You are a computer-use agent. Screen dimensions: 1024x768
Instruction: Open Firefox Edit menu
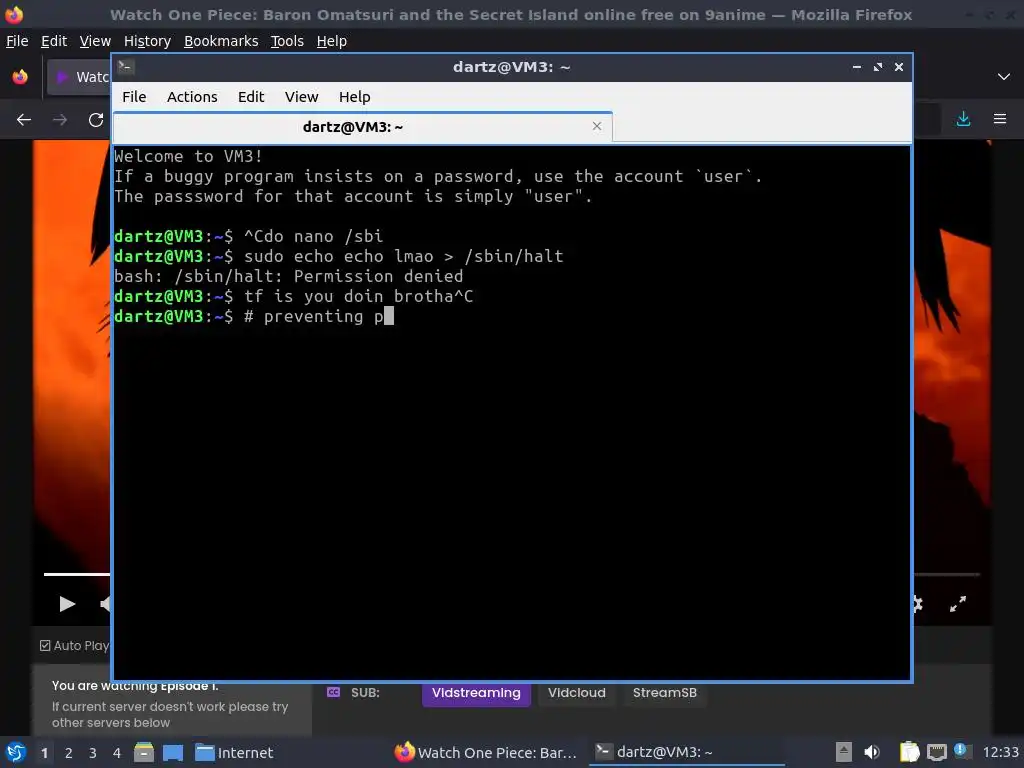pyautogui.click(x=54, y=41)
